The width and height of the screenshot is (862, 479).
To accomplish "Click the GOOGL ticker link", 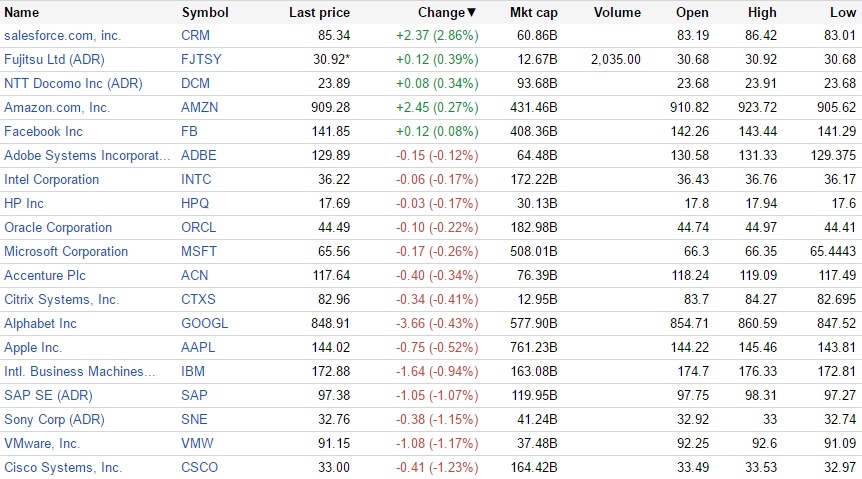I will [204, 323].
